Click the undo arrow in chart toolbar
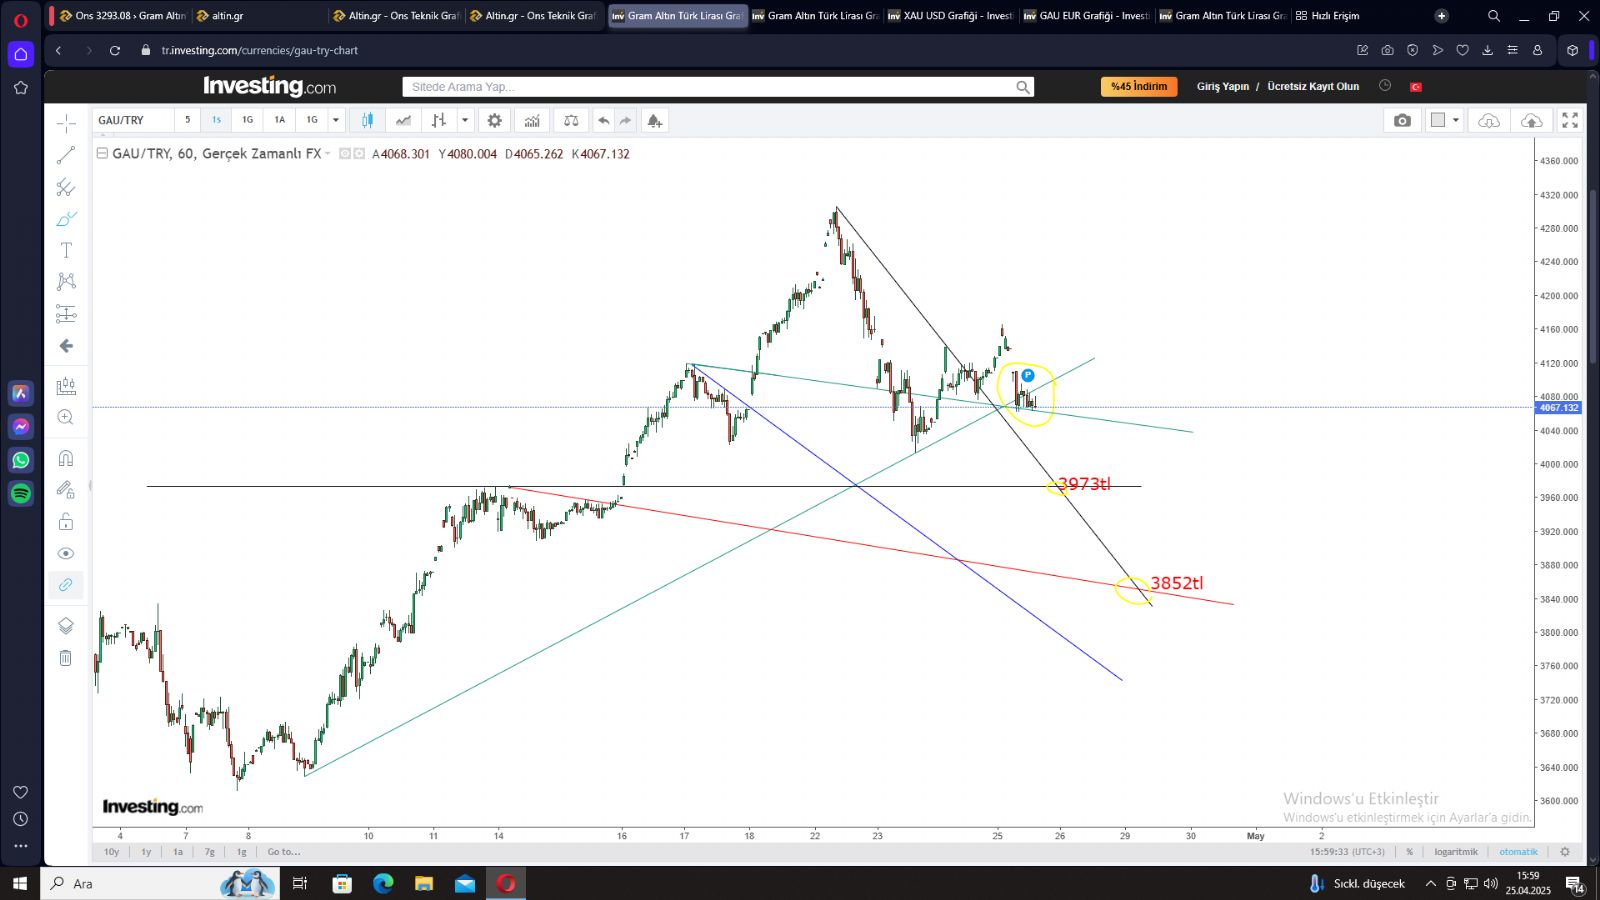Viewport: 1600px width, 900px height. coord(603,120)
